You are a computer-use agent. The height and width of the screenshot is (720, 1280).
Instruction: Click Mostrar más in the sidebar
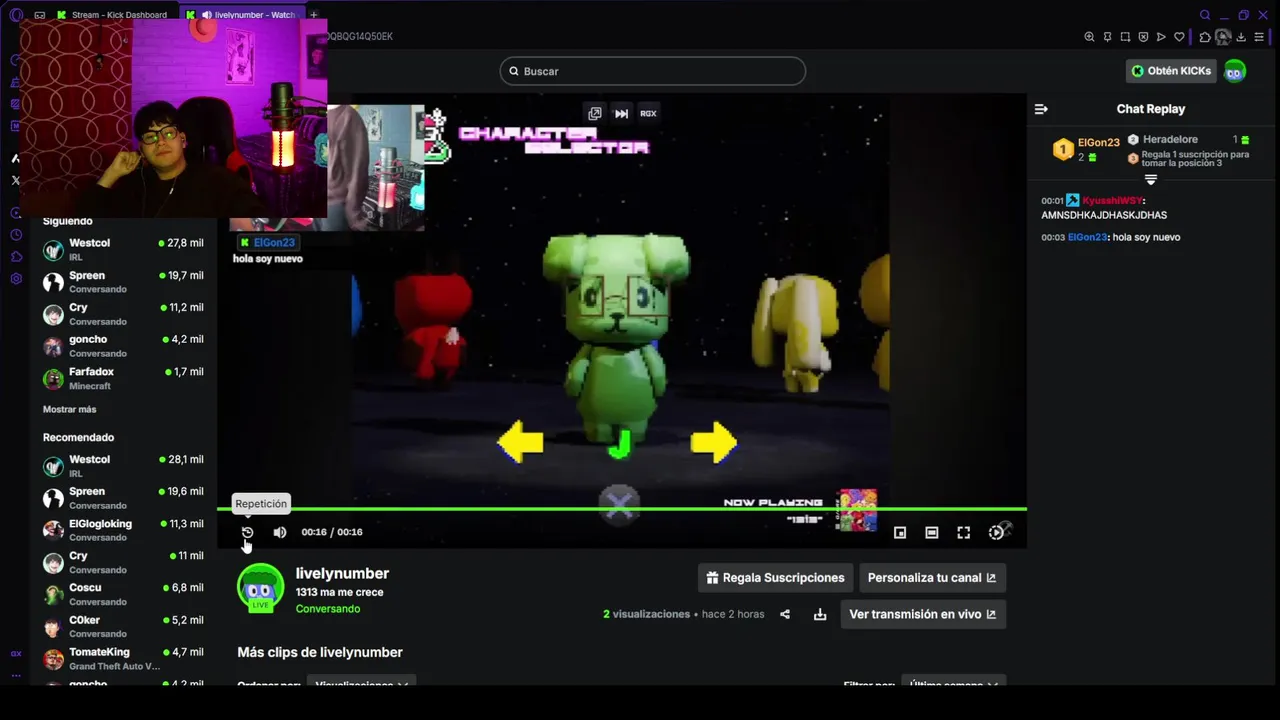pos(70,409)
